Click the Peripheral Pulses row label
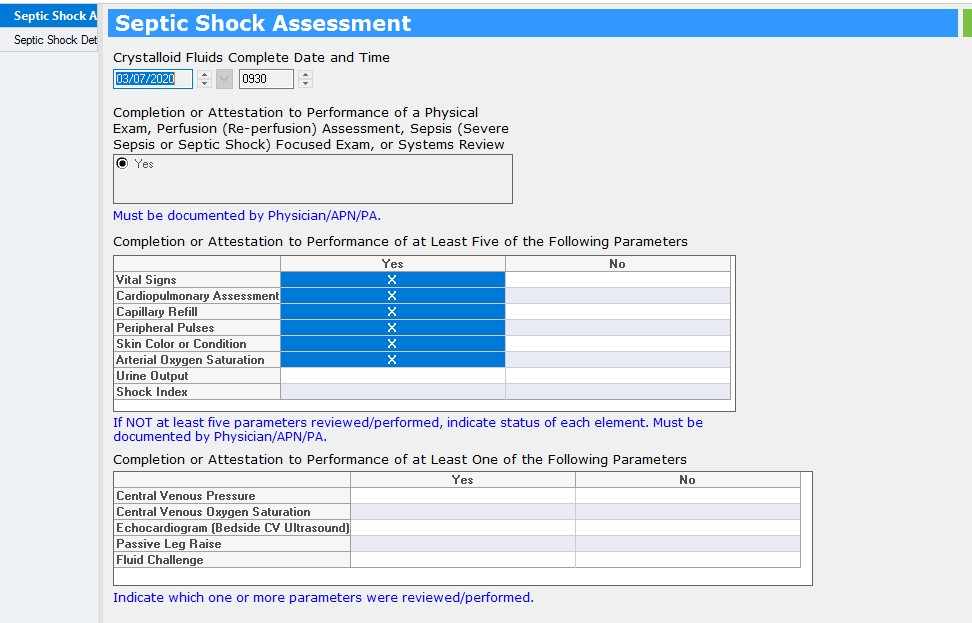Image resolution: width=972 pixels, height=623 pixels. [197, 328]
